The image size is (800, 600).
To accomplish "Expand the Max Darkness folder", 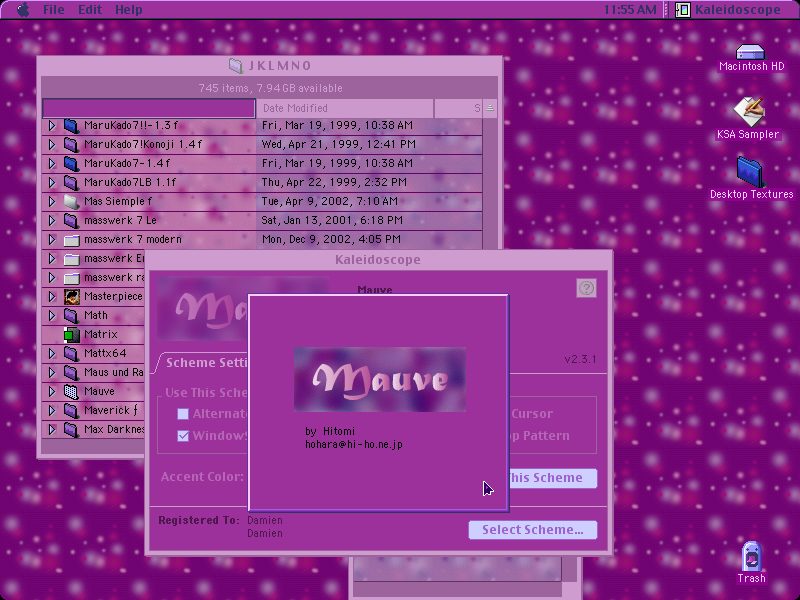I will pos(52,429).
